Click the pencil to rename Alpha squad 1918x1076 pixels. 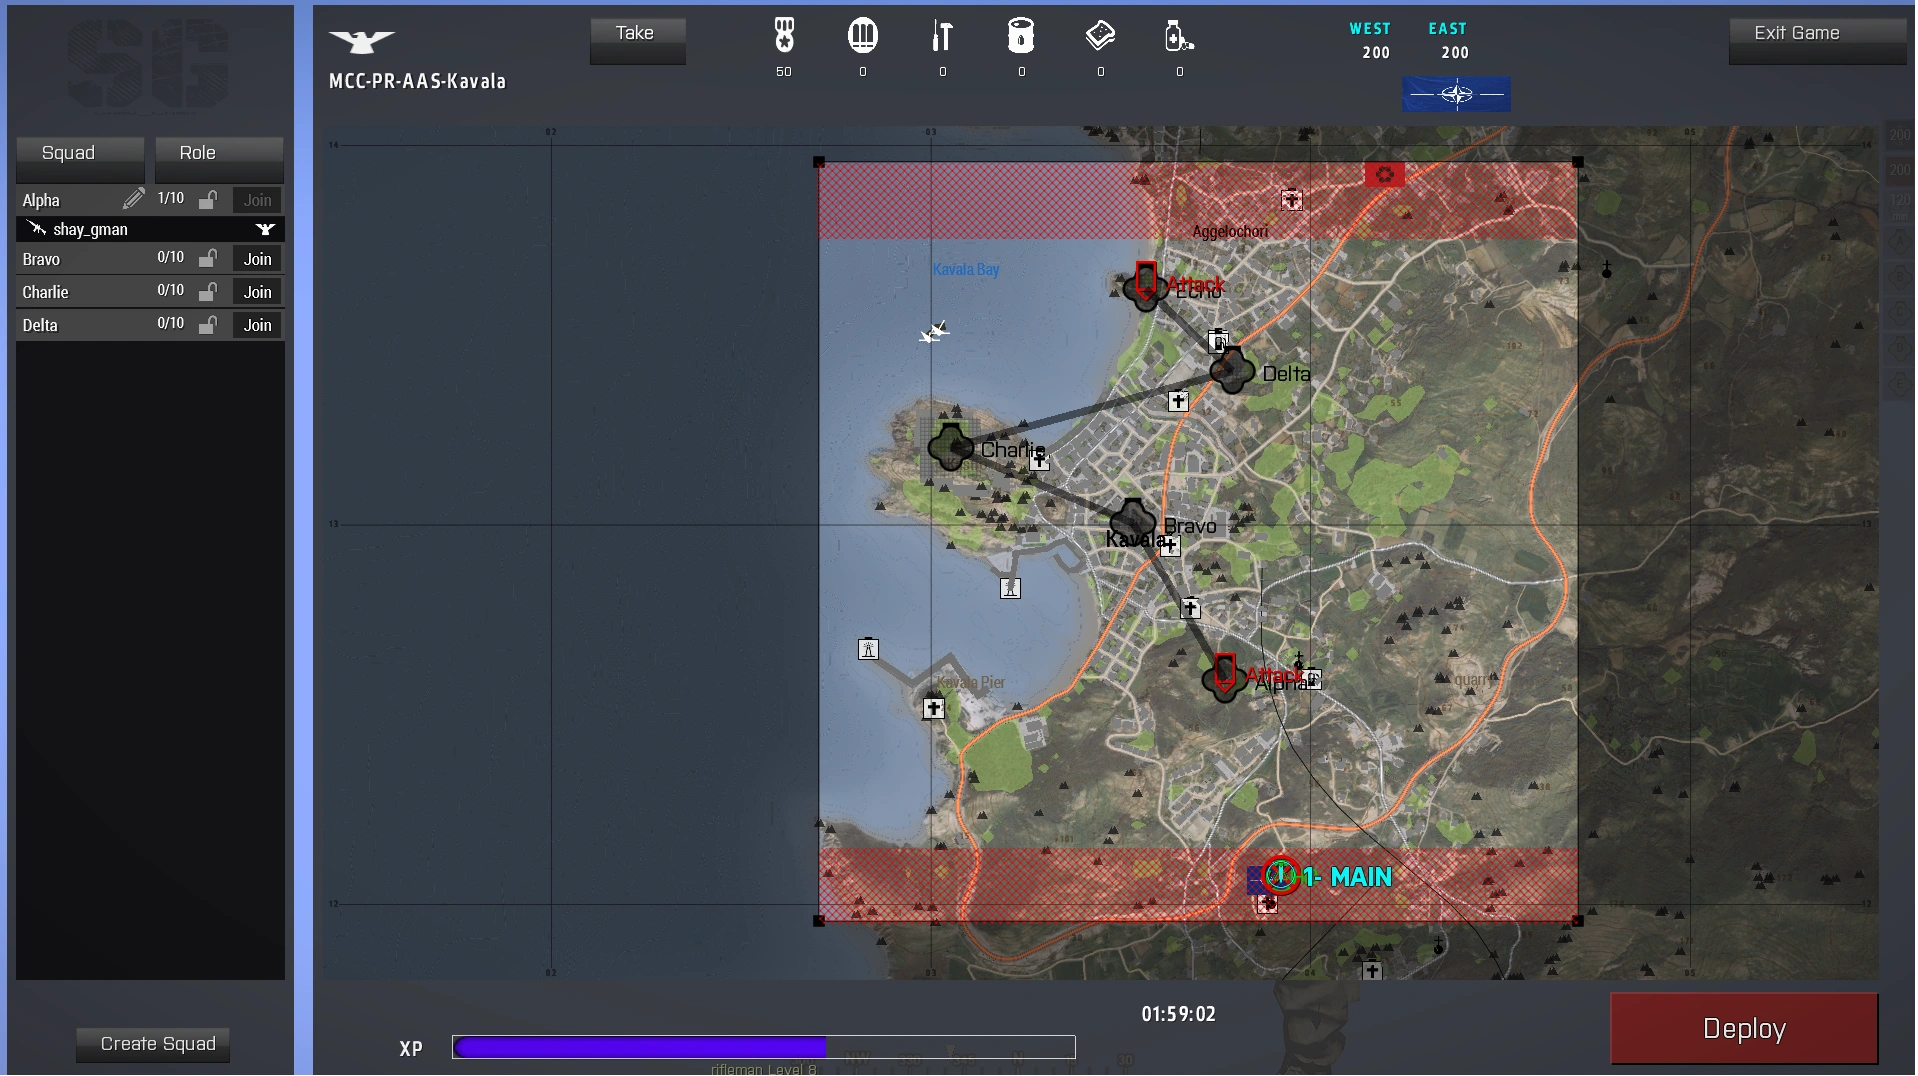pos(133,199)
